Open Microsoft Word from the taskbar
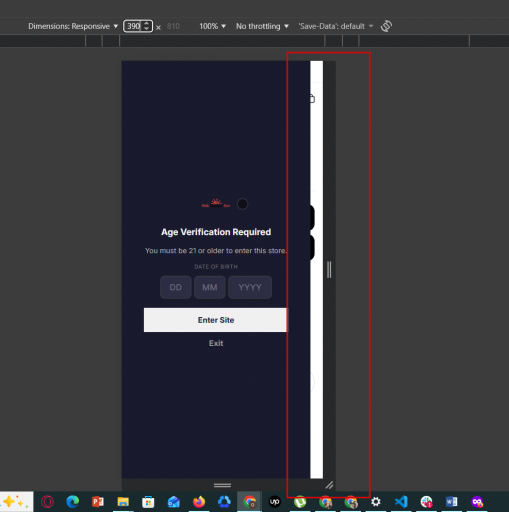 (x=452, y=502)
